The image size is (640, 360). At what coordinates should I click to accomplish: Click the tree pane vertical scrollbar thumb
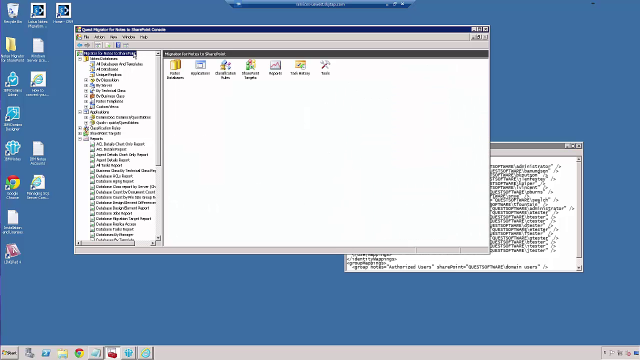[158, 111]
